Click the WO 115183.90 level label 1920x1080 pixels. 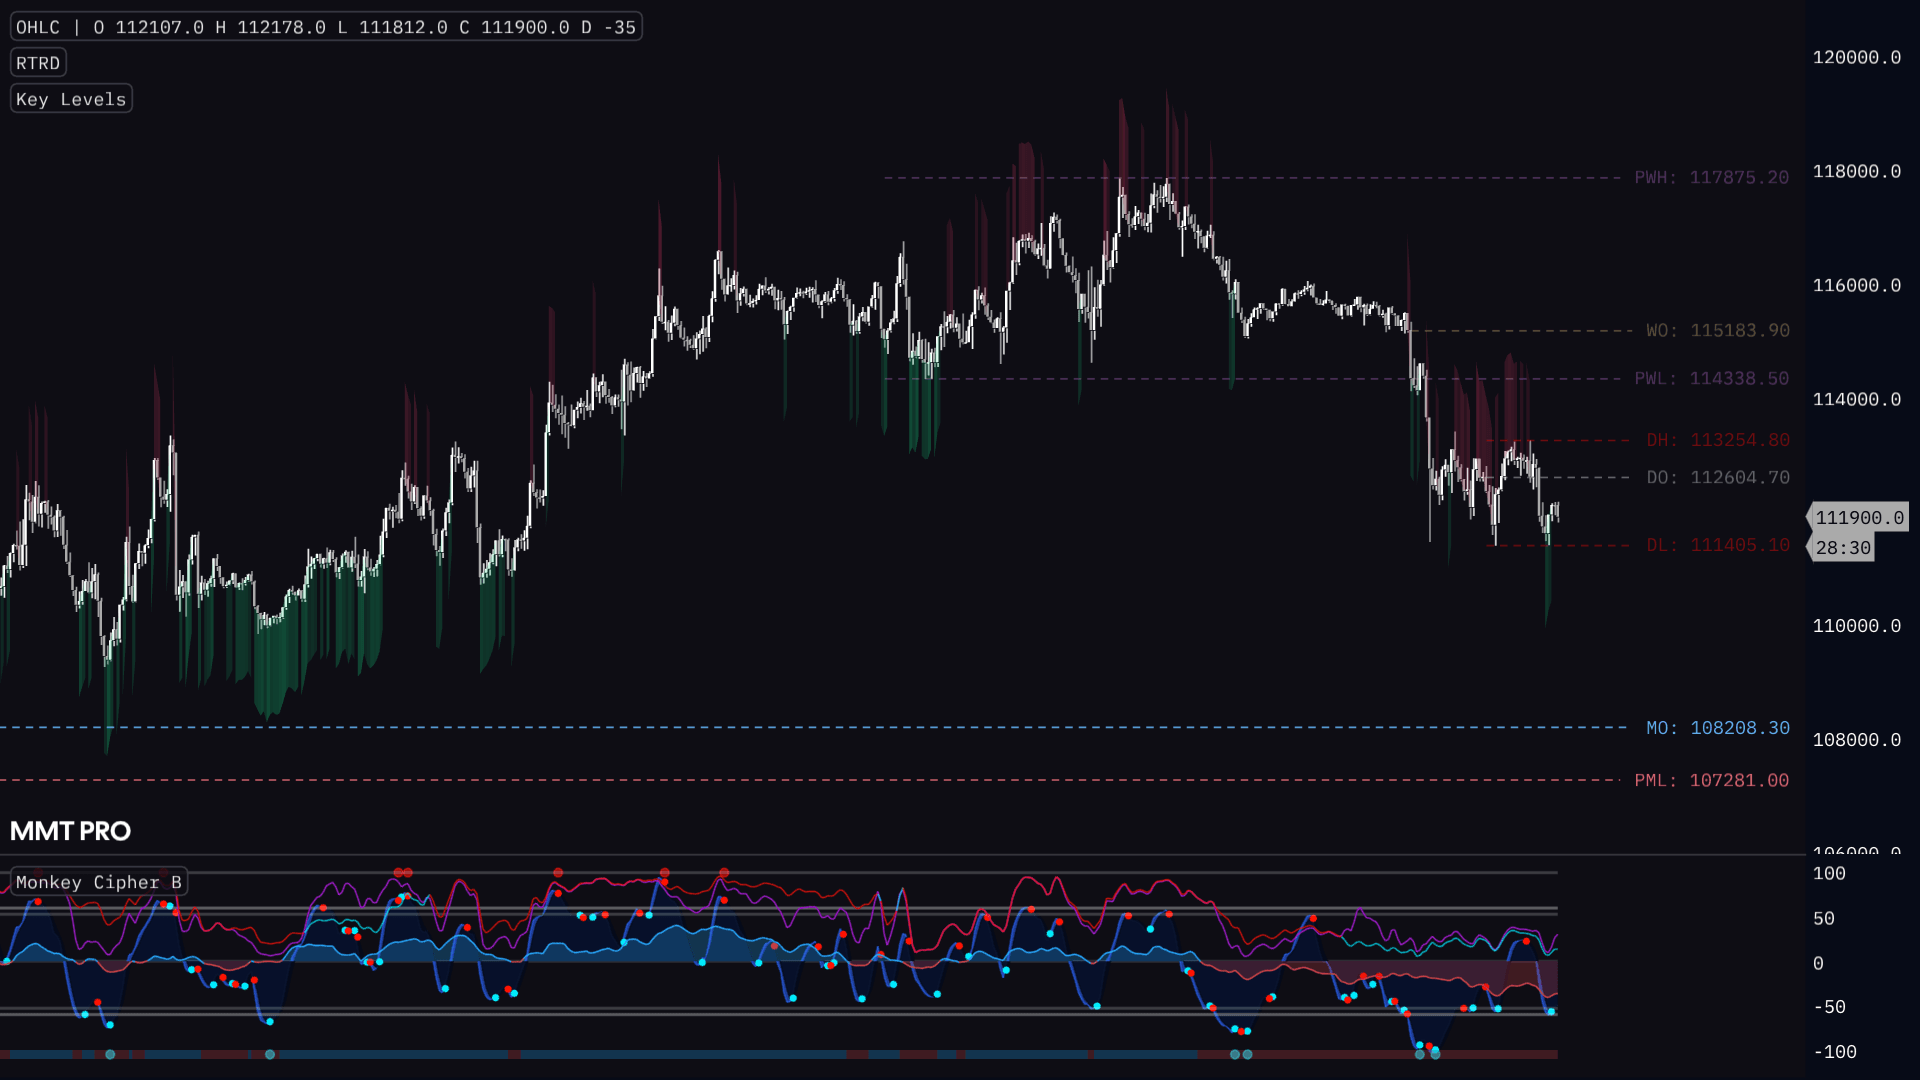pyautogui.click(x=1717, y=331)
